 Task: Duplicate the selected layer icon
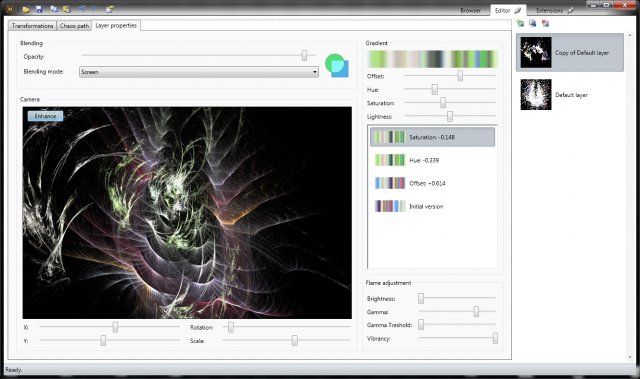pyautogui.click(x=533, y=23)
